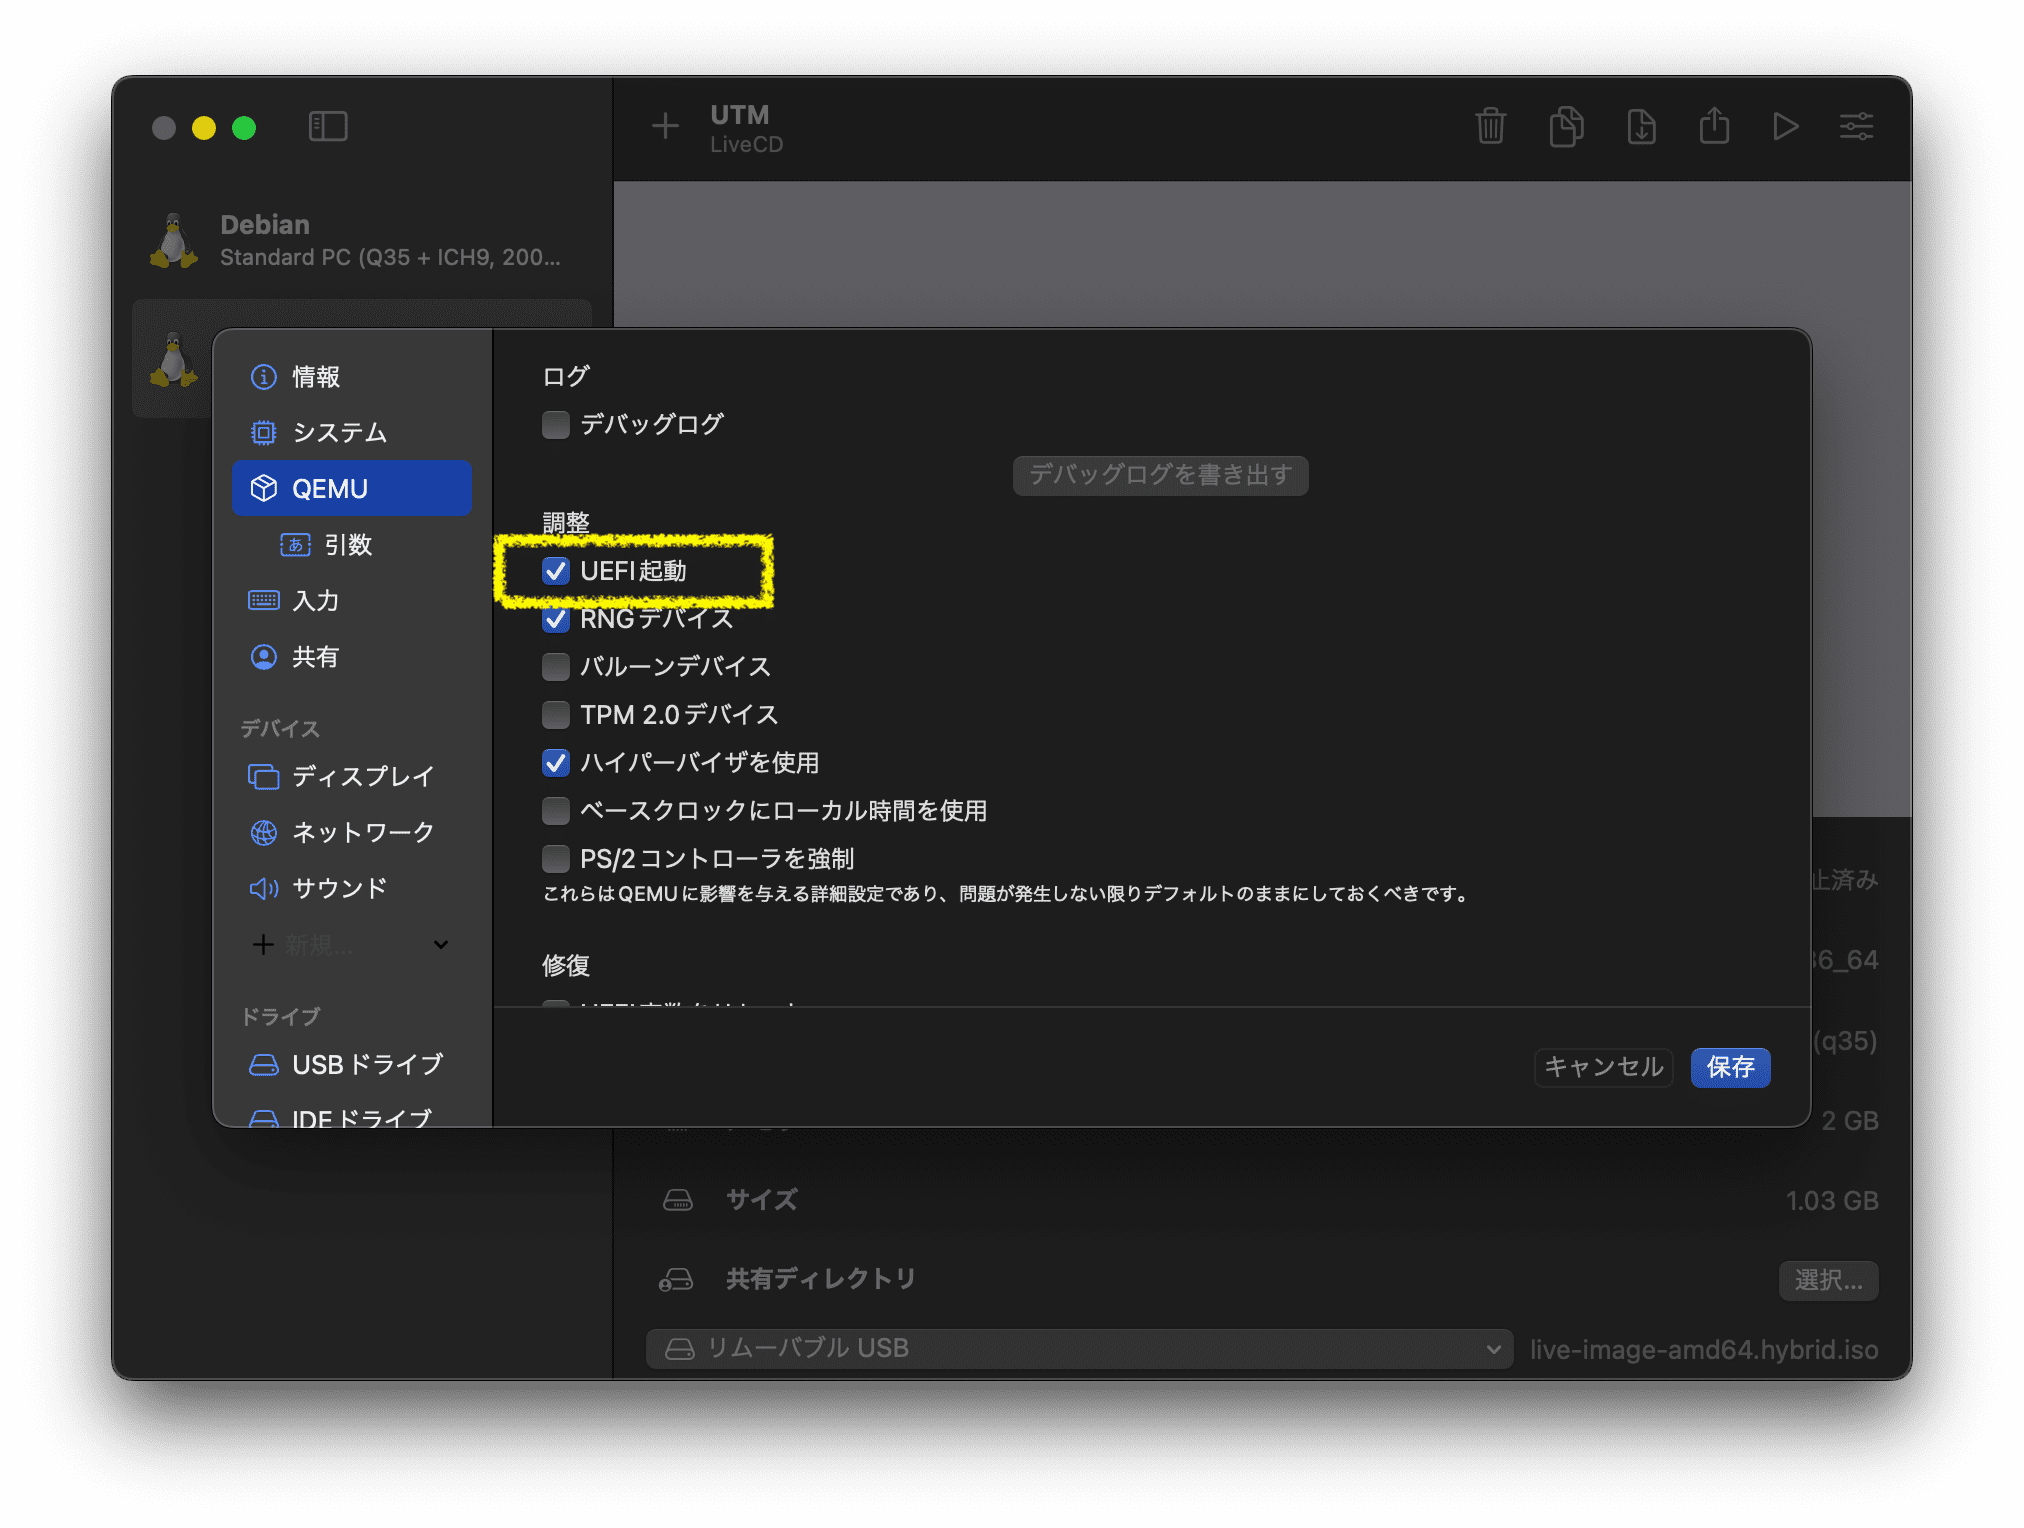Expand the 新規 device dropdown chevron
The image size is (2024, 1528).
(x=441, y=944)
